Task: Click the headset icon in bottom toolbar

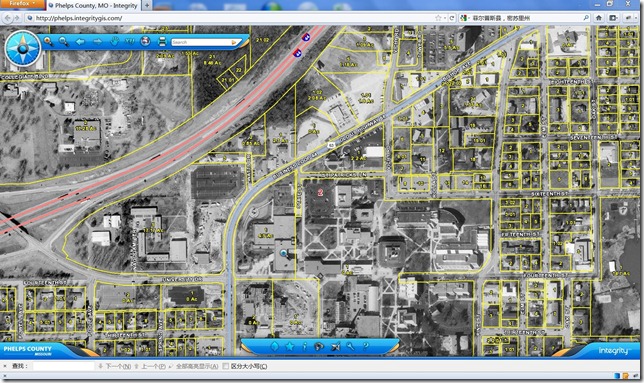Action: coord(319,346)
